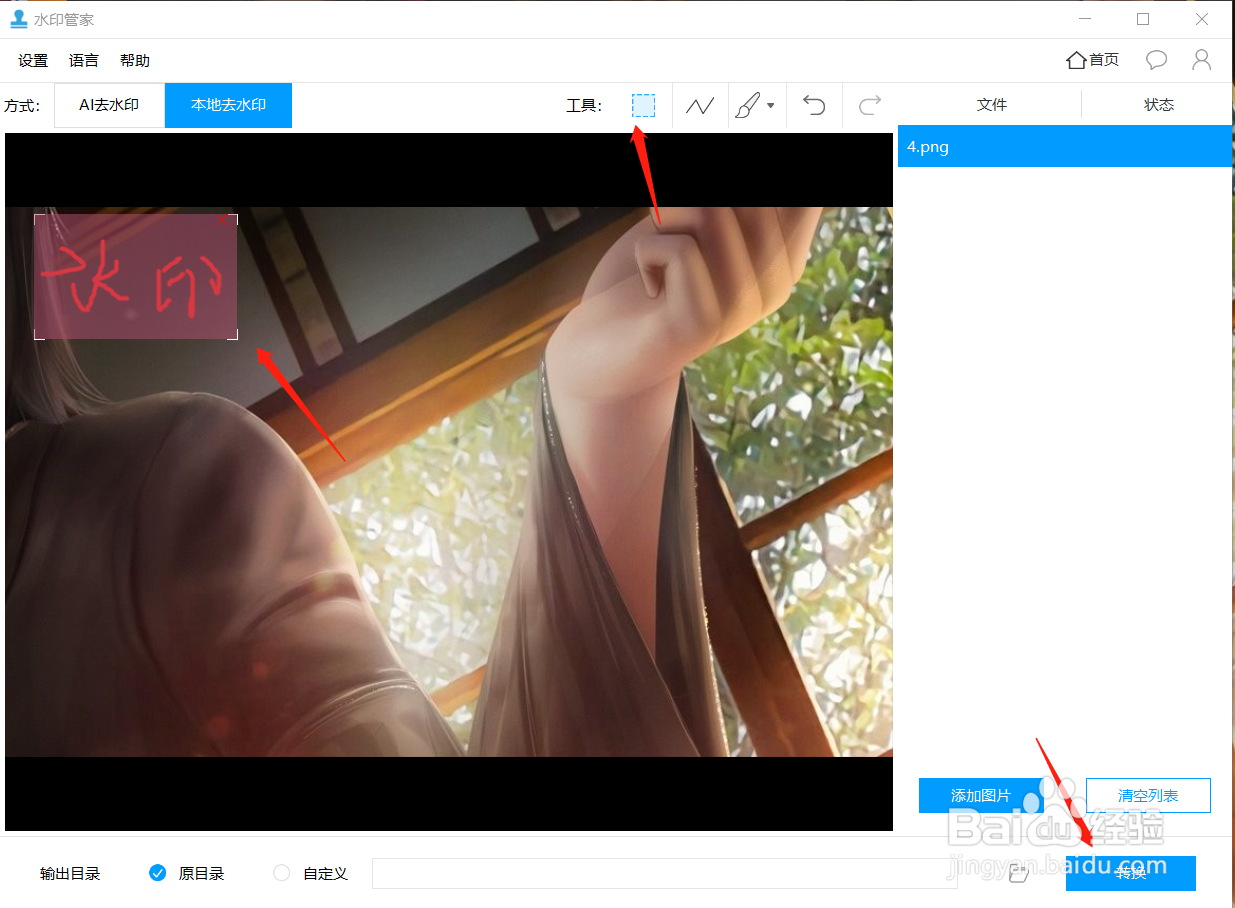The image size is (1235, 908).
Task: Go to 首页 home page
Action: point(1093,60)
